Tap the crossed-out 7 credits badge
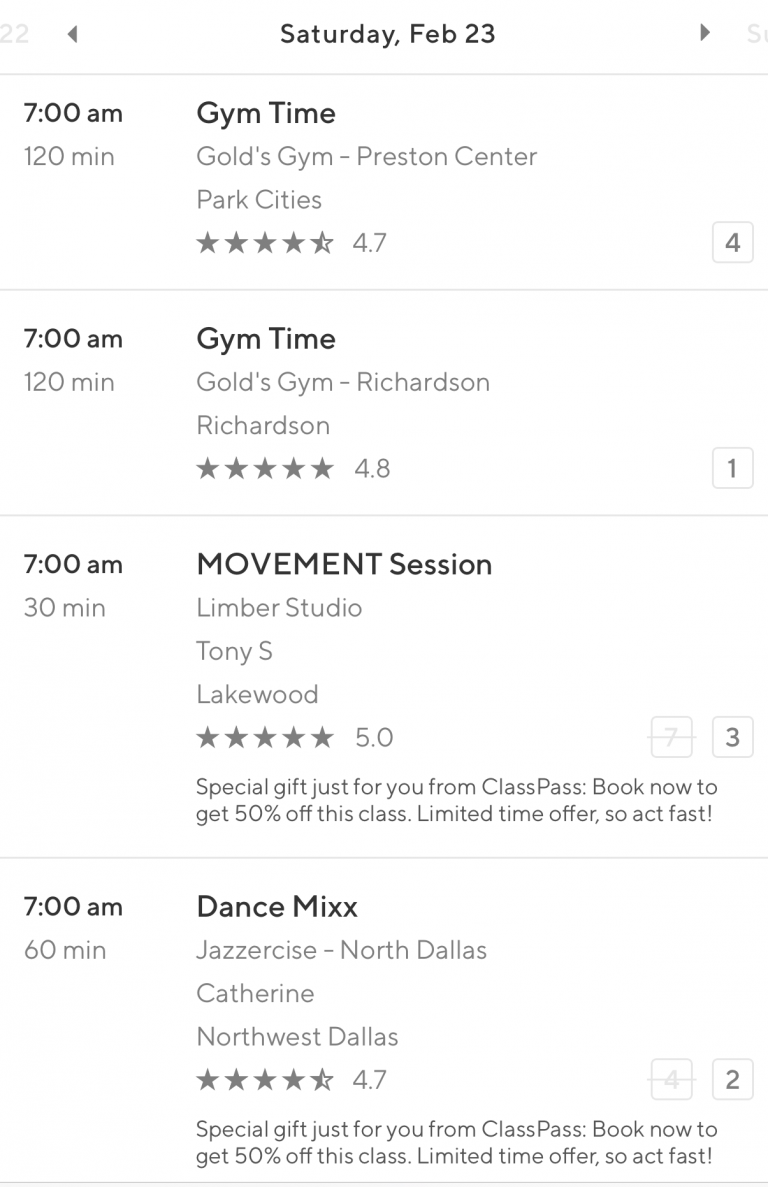768x1187 pixels. [x=671, y=738]
